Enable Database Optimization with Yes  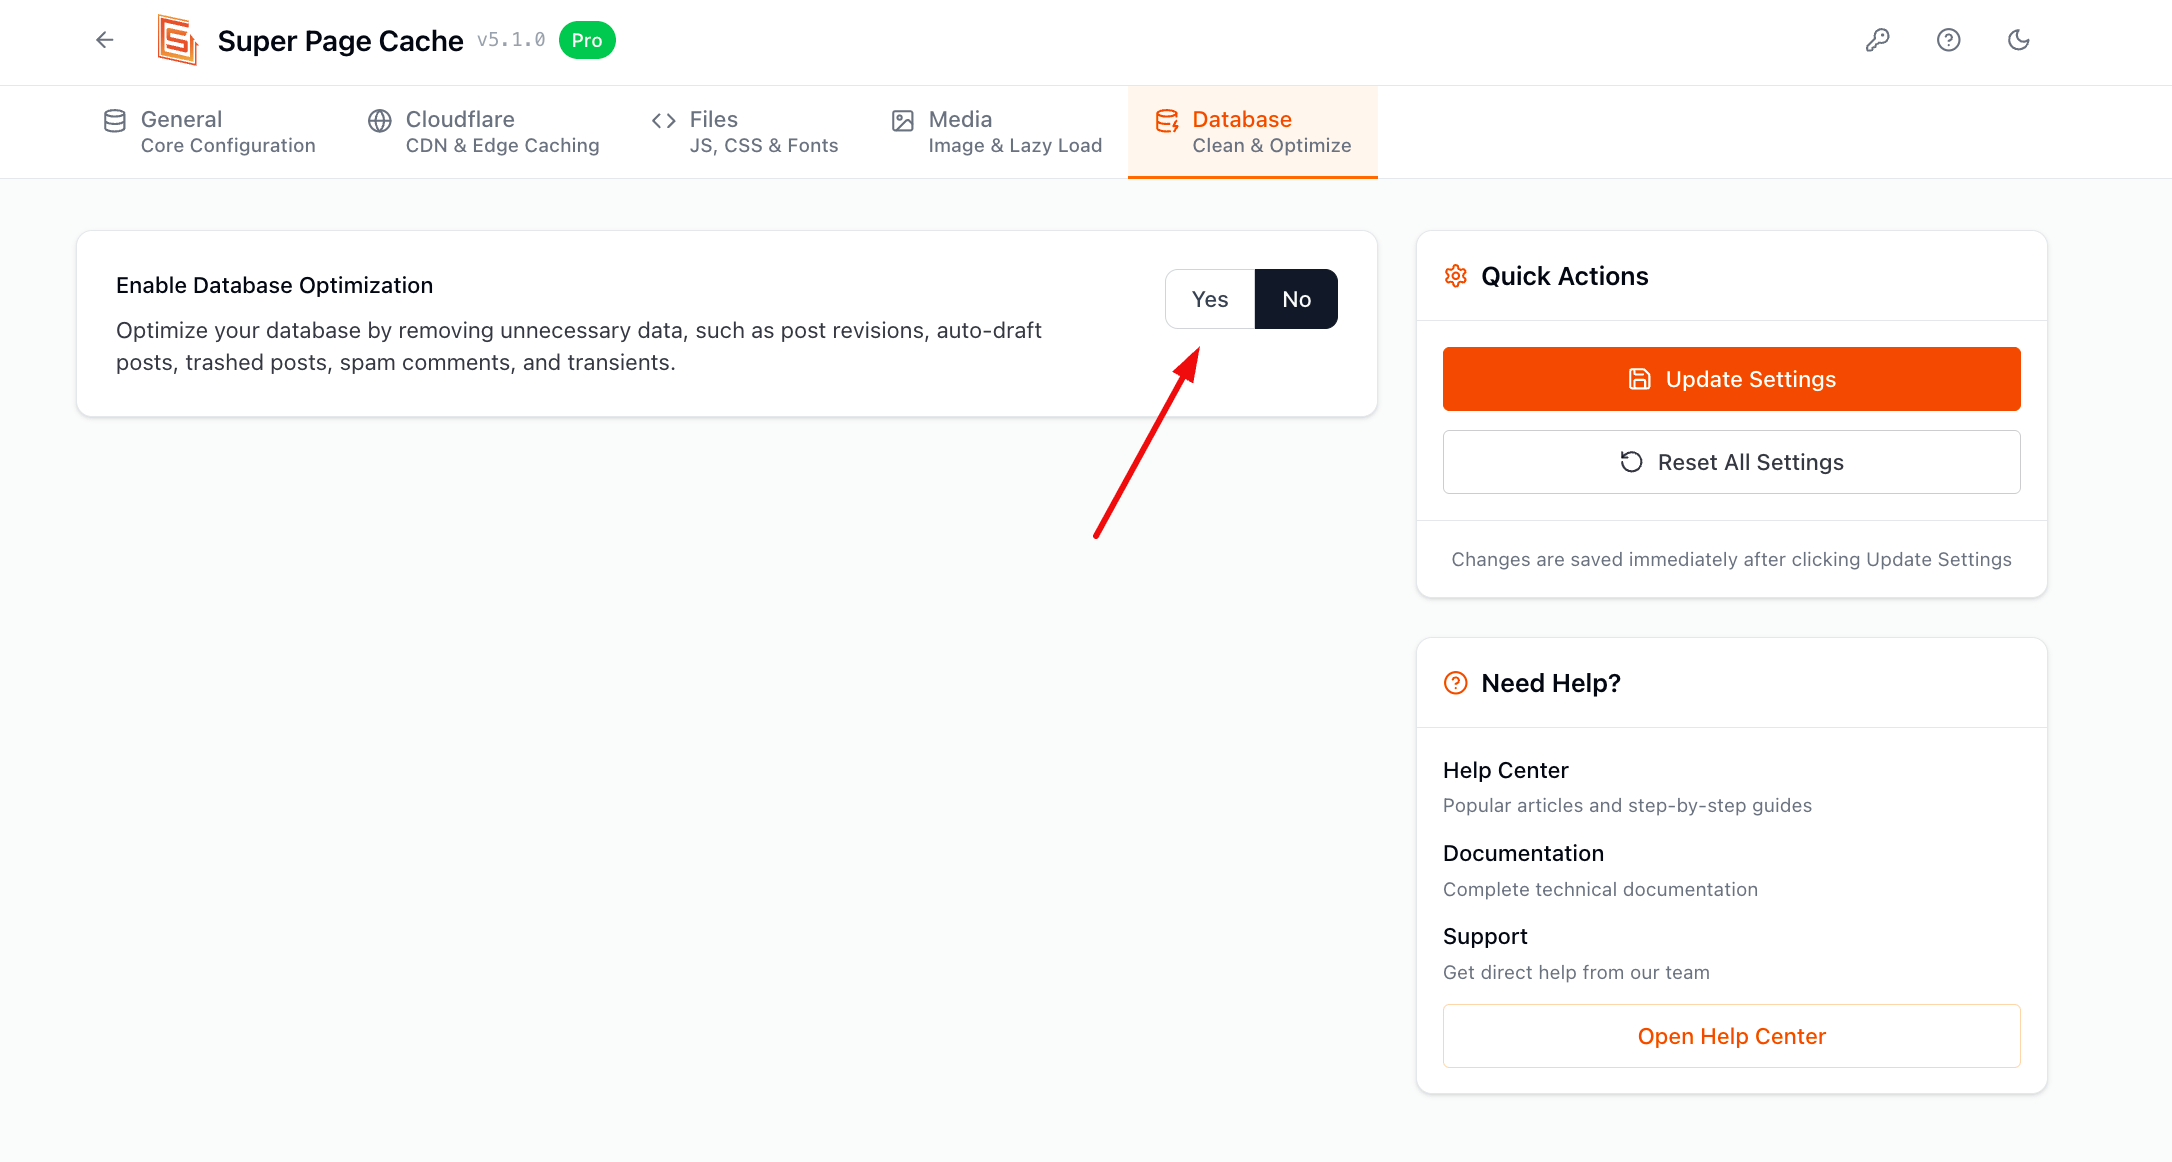1209,299
